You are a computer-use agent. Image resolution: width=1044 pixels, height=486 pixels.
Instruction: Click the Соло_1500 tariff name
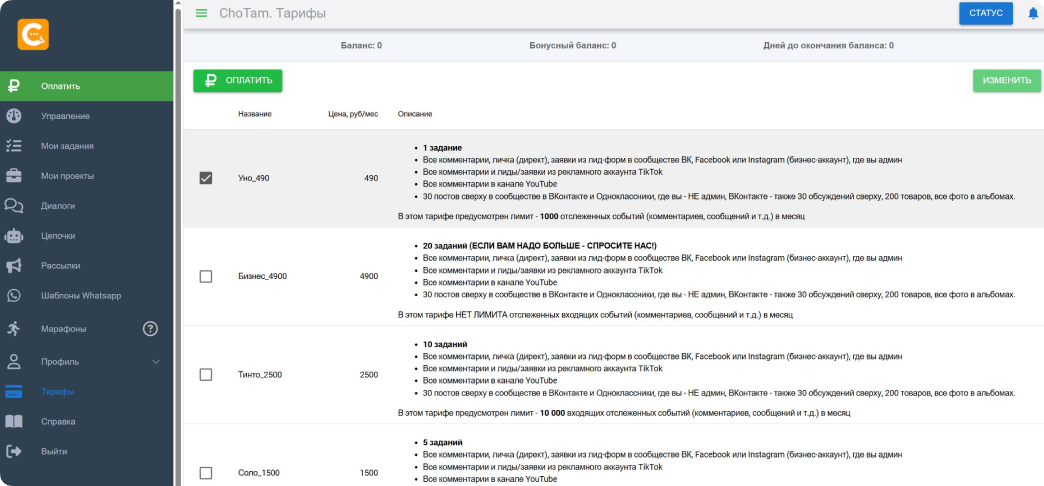point(259,473)
